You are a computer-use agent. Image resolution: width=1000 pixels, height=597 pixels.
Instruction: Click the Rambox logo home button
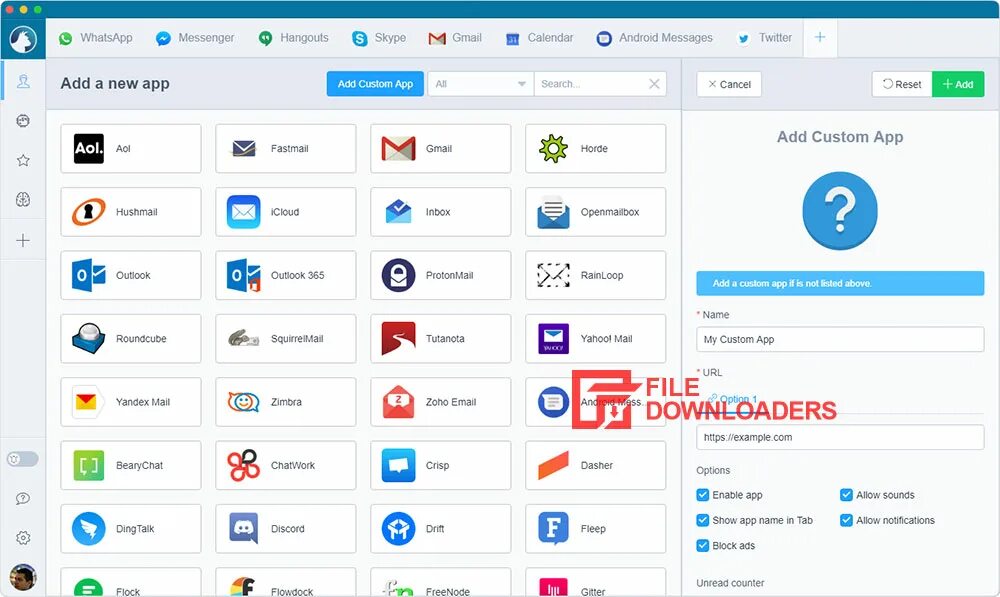(23, 39)
